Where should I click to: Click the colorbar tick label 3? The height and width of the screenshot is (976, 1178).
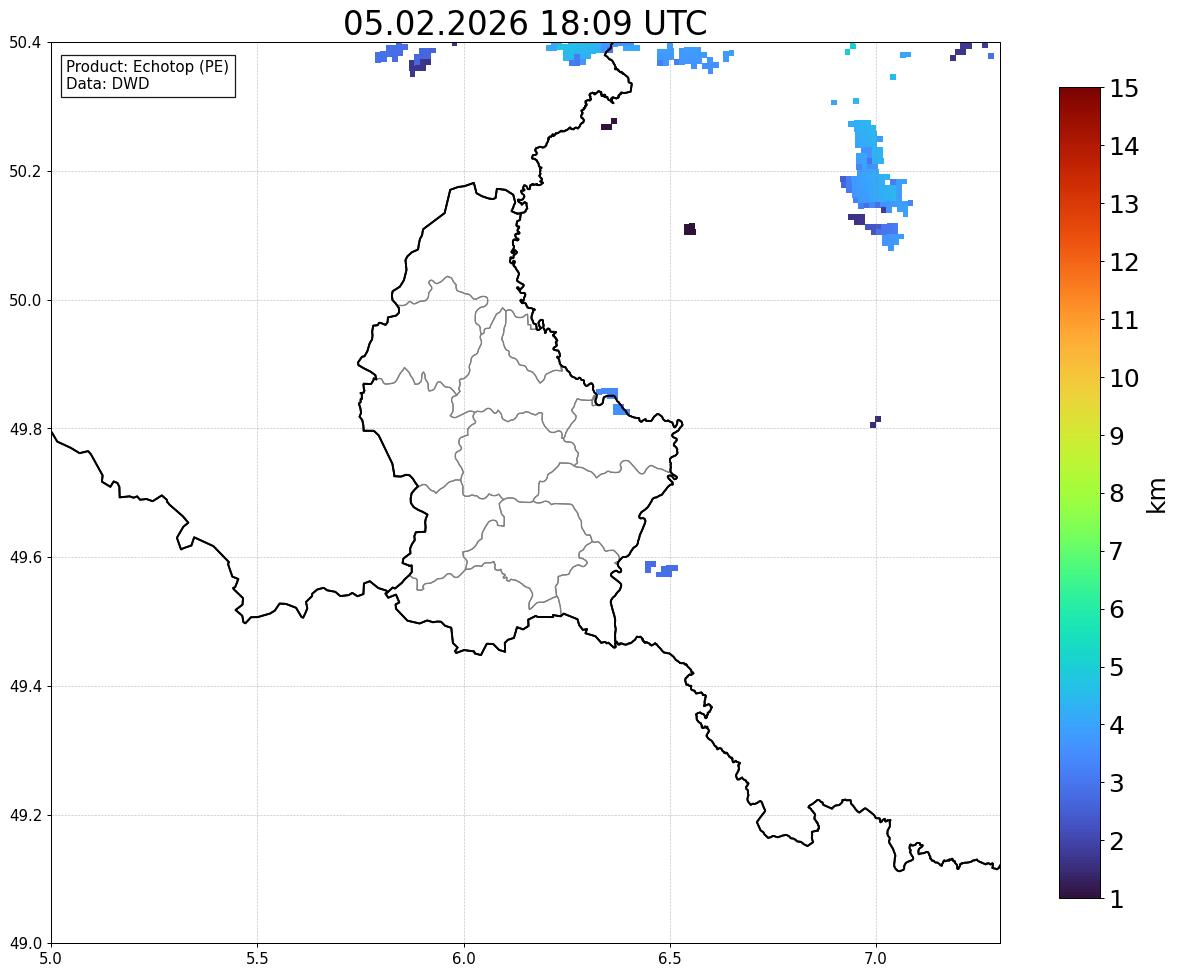(1117, 783)
